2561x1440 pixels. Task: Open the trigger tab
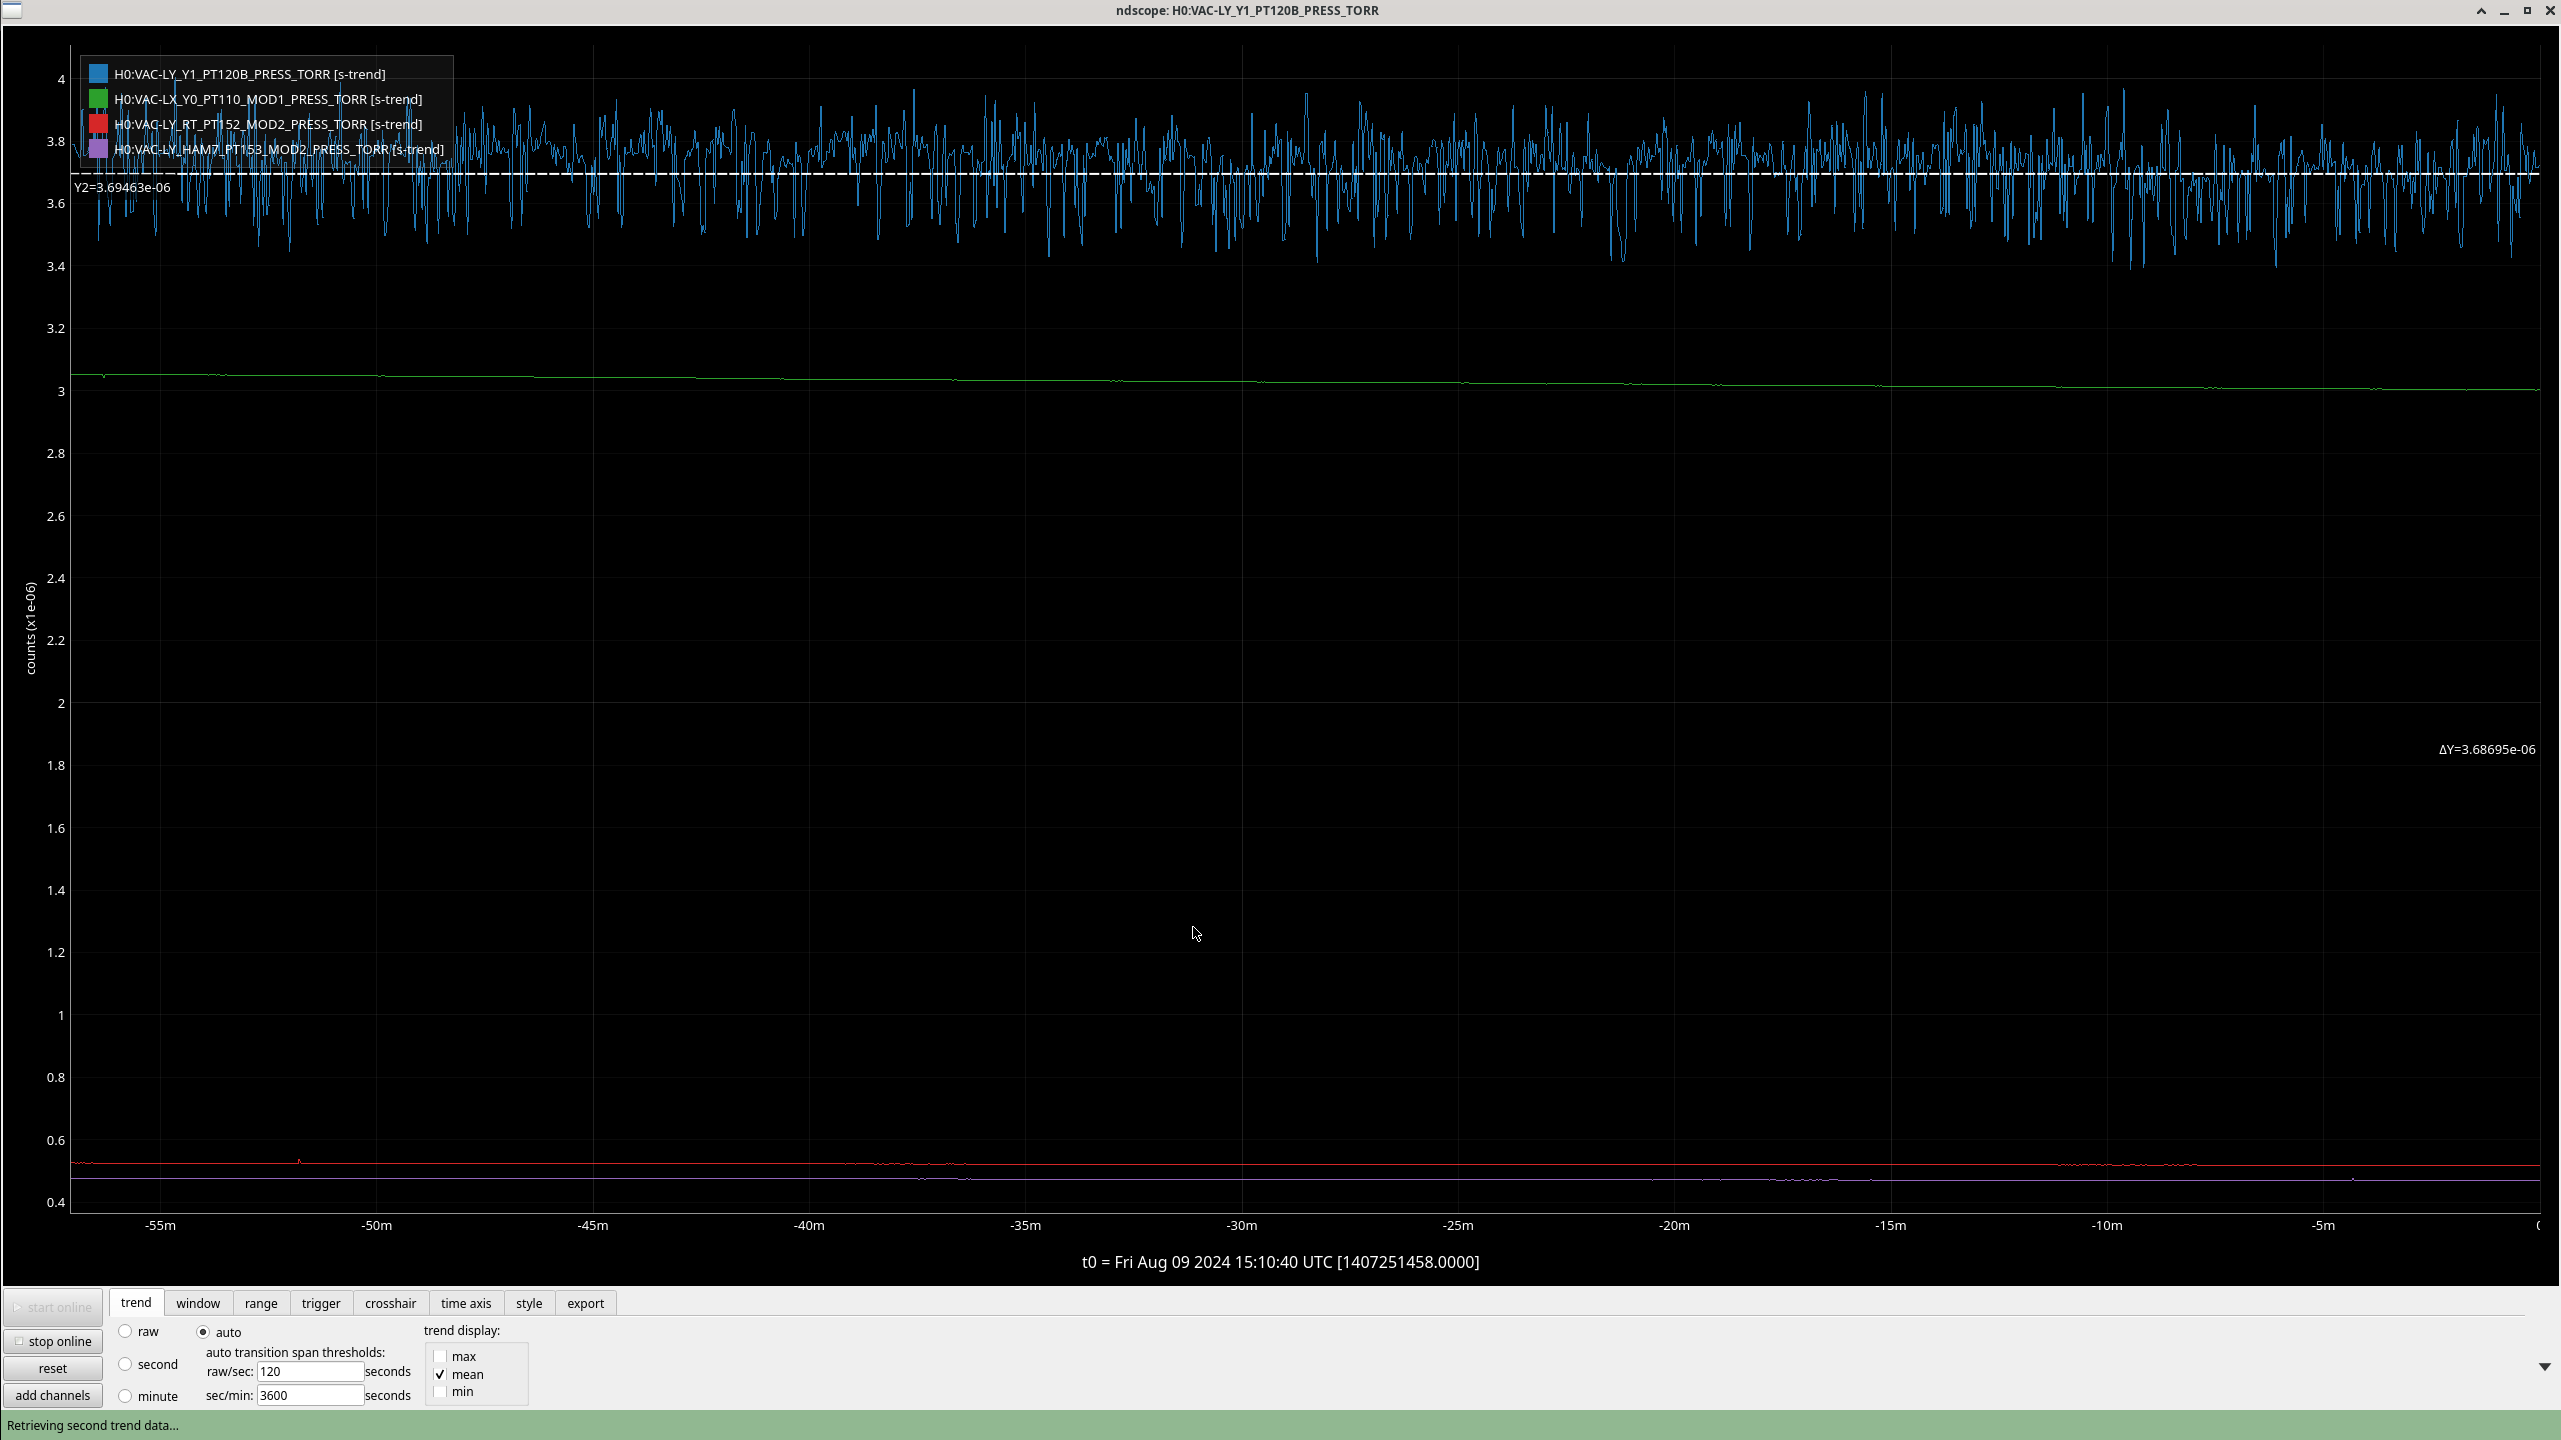(321, 1303)
